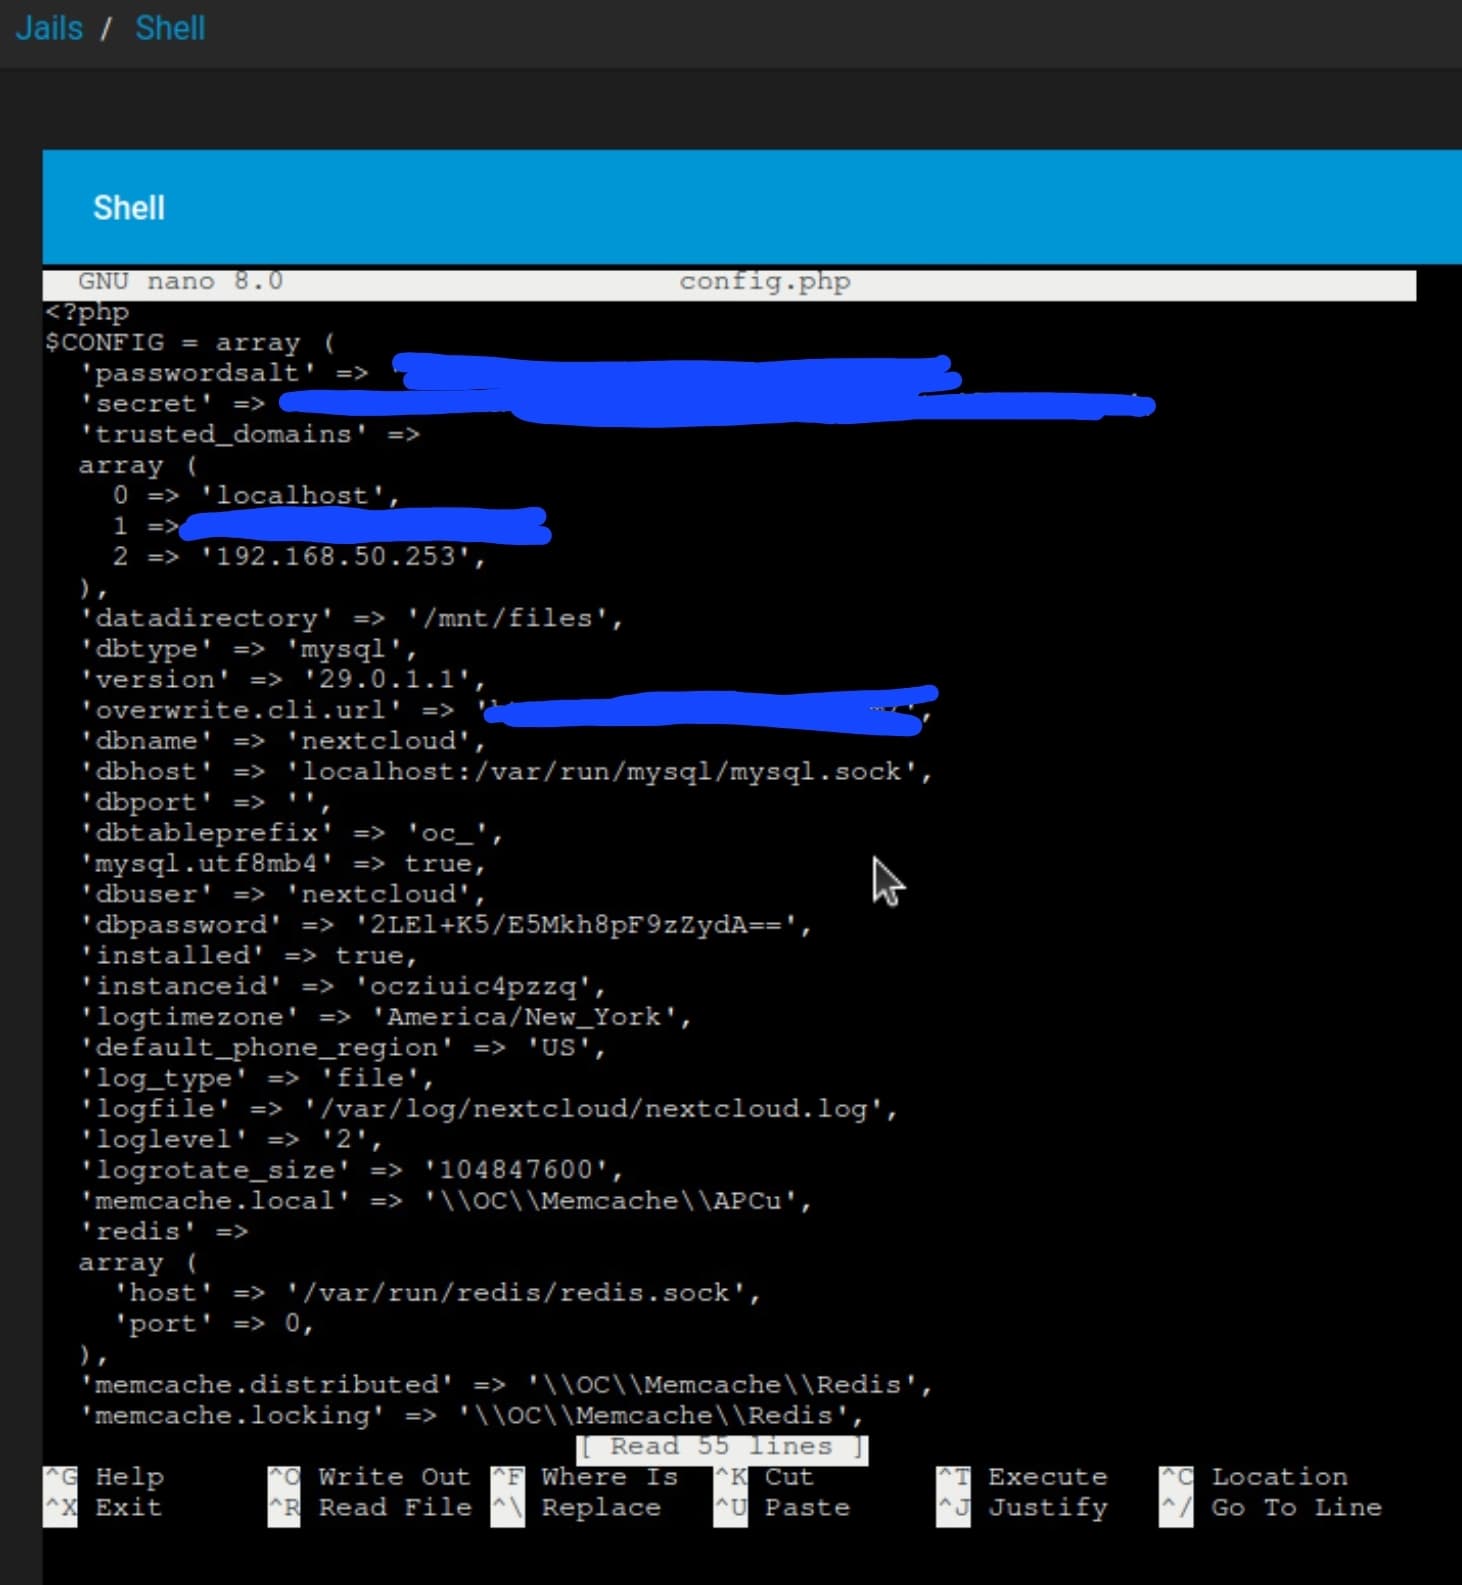Viewport: 1462px width, 1585px height.
Task: Click the 'overwrite.cli.url' key
Action: 240,710
